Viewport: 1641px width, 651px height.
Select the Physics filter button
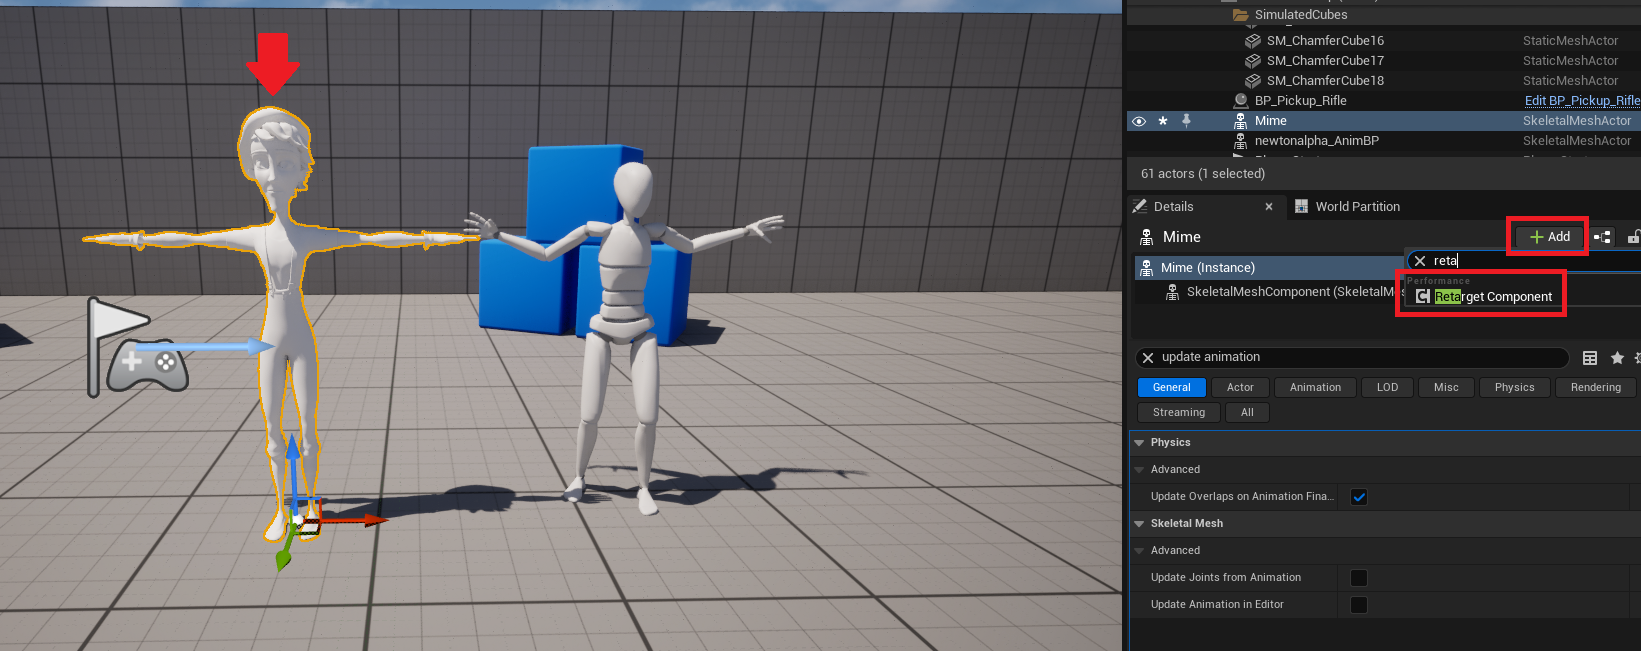[x=1514, y=388]
